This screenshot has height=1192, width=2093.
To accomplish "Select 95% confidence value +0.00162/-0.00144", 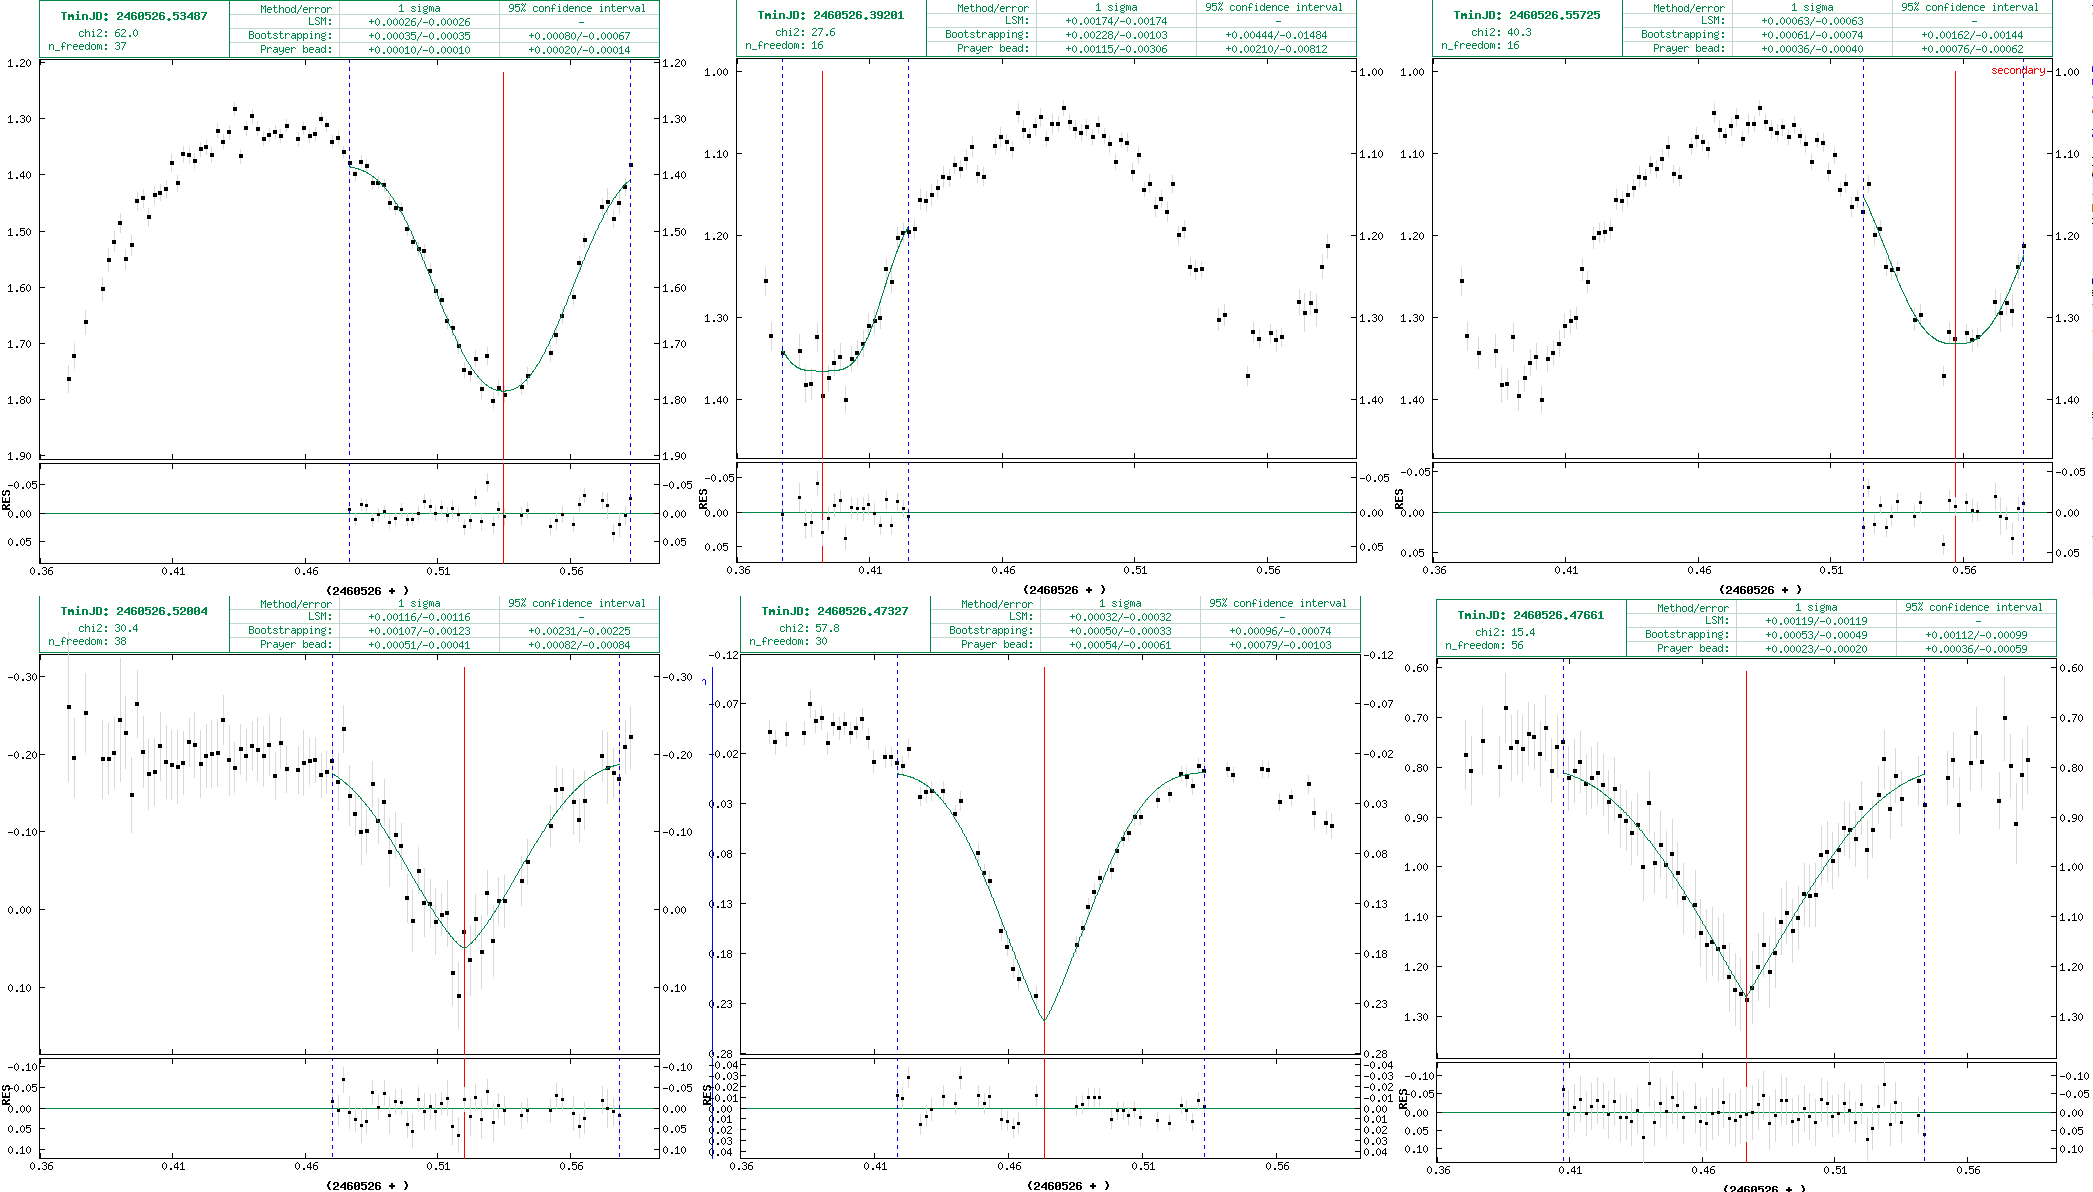I will point(1972,35).
